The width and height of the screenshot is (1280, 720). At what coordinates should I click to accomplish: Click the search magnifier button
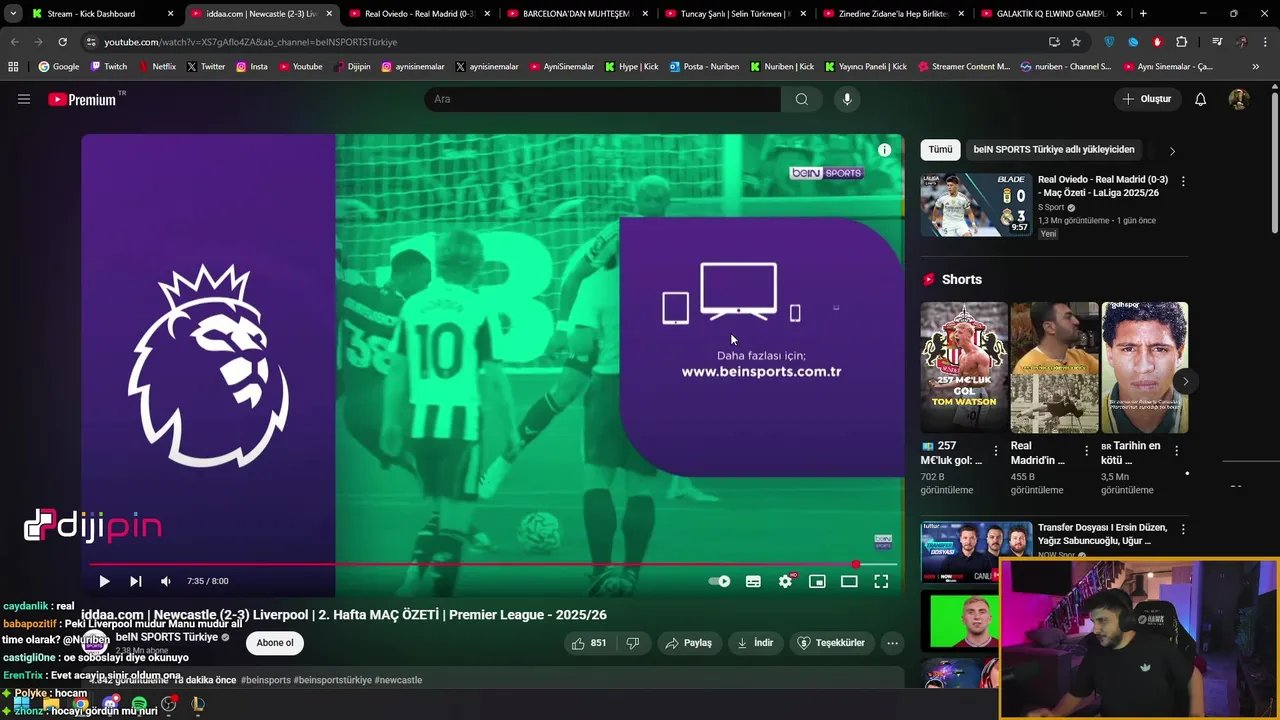[801, 99]
